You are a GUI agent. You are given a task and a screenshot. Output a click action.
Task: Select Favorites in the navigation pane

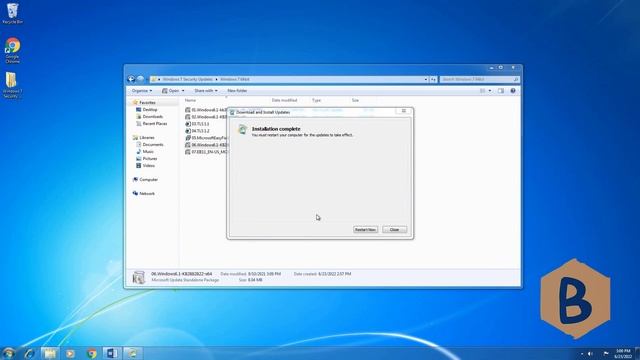tap(147, 102)
